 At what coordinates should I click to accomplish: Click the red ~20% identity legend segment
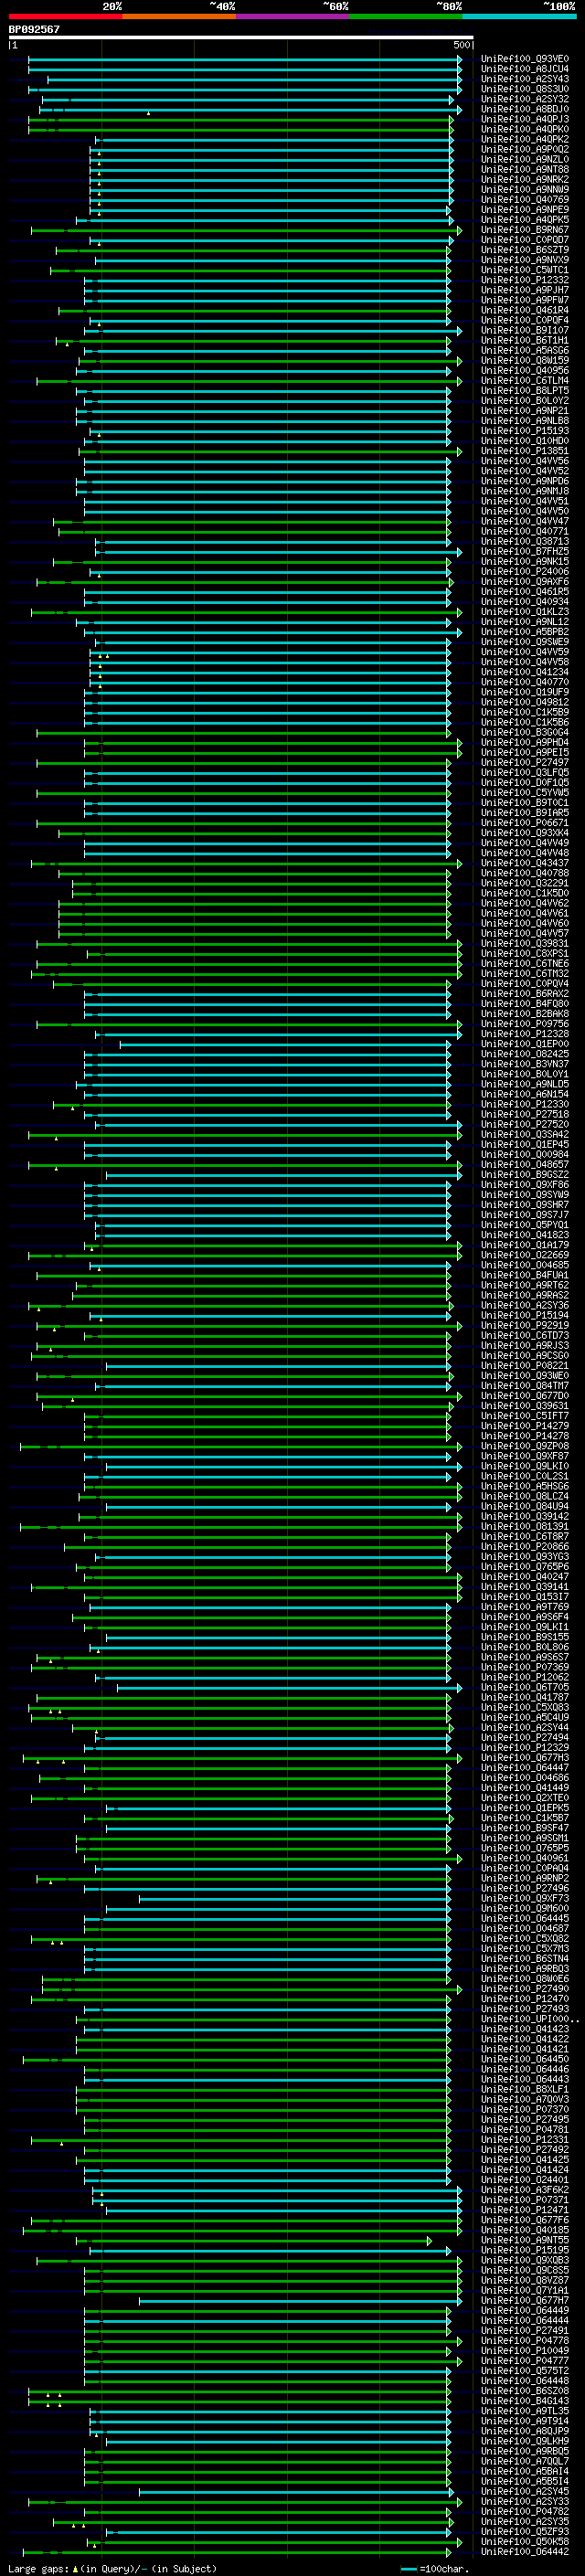pos(65,16)
